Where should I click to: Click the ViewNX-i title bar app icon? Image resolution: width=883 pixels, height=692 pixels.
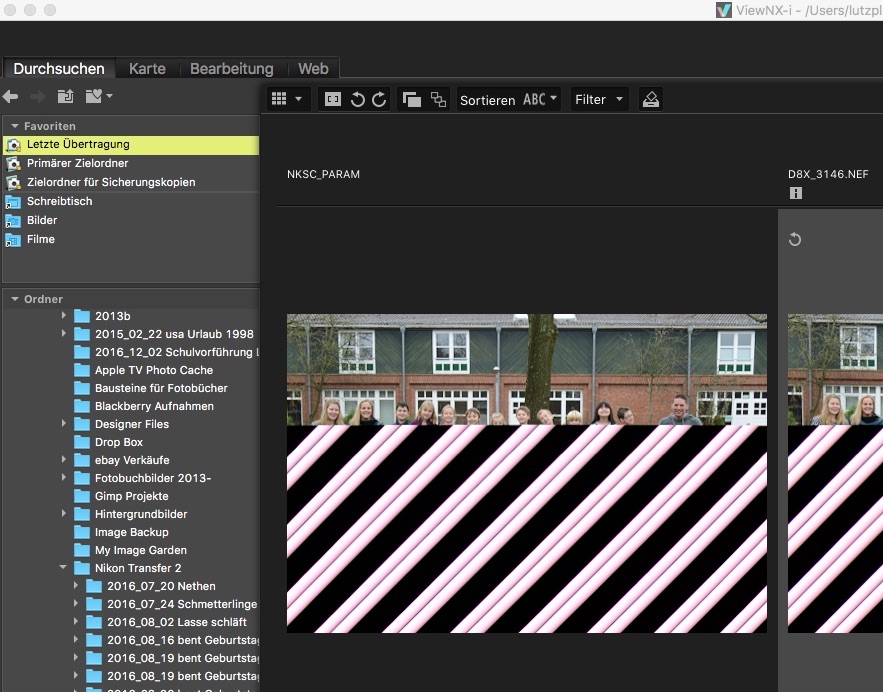(x=724, y=10)
